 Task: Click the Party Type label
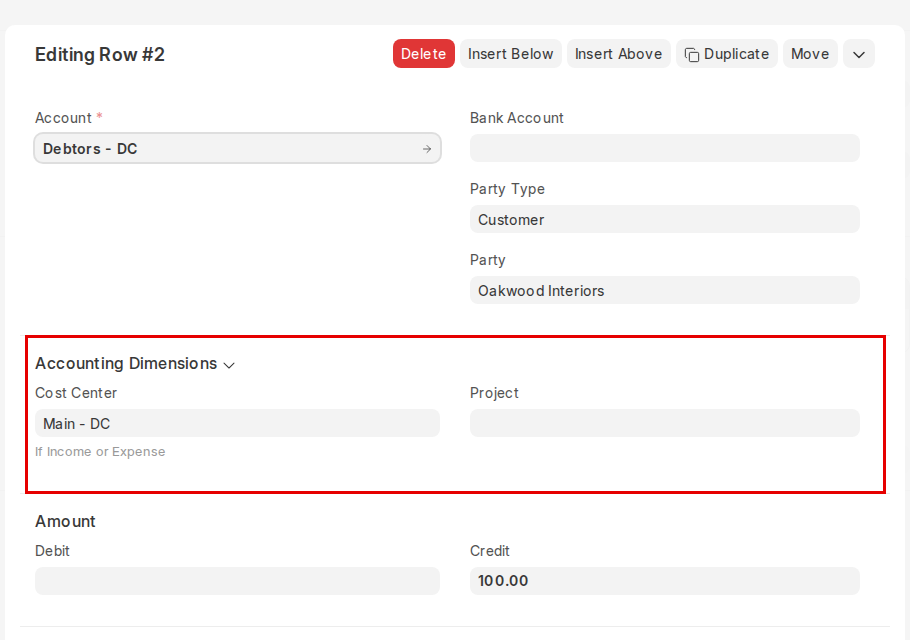pyautogui.click(x=507, y=189)
